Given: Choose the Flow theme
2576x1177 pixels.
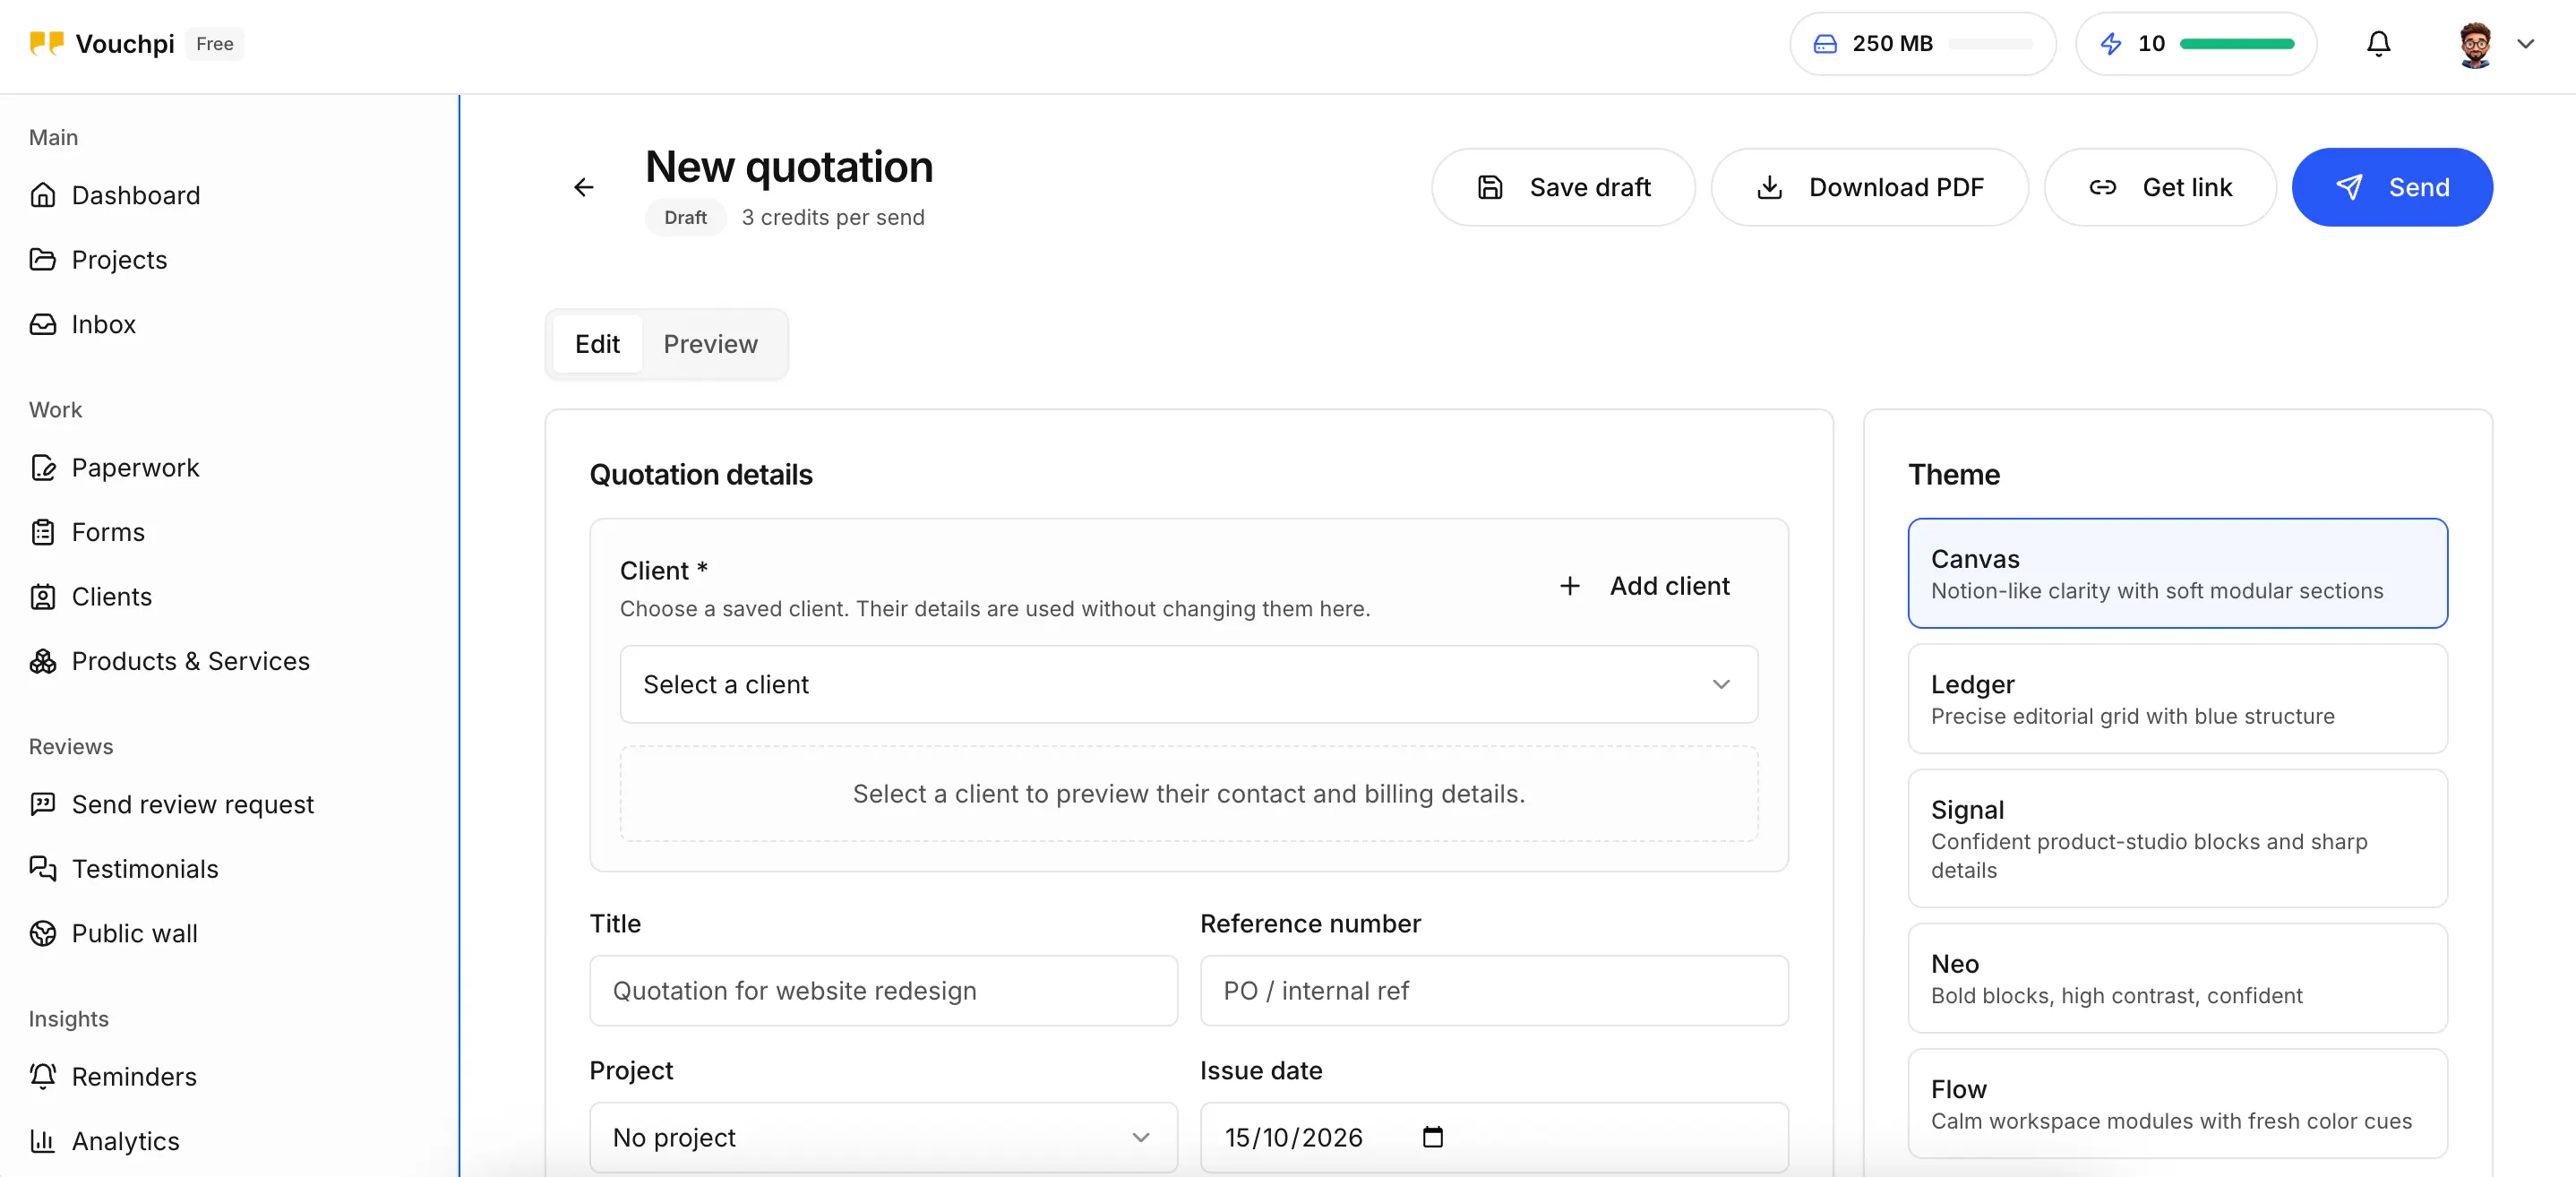Looking at the screenshot, I should tap(2177, 1104).
